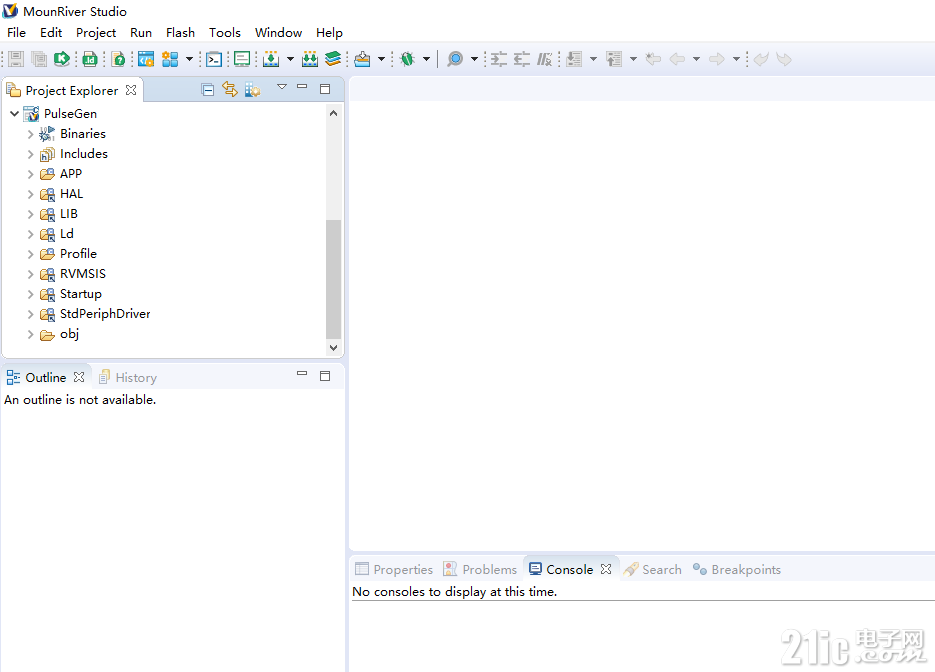Open the terminal prompt toolbar icon

(214, 59)
